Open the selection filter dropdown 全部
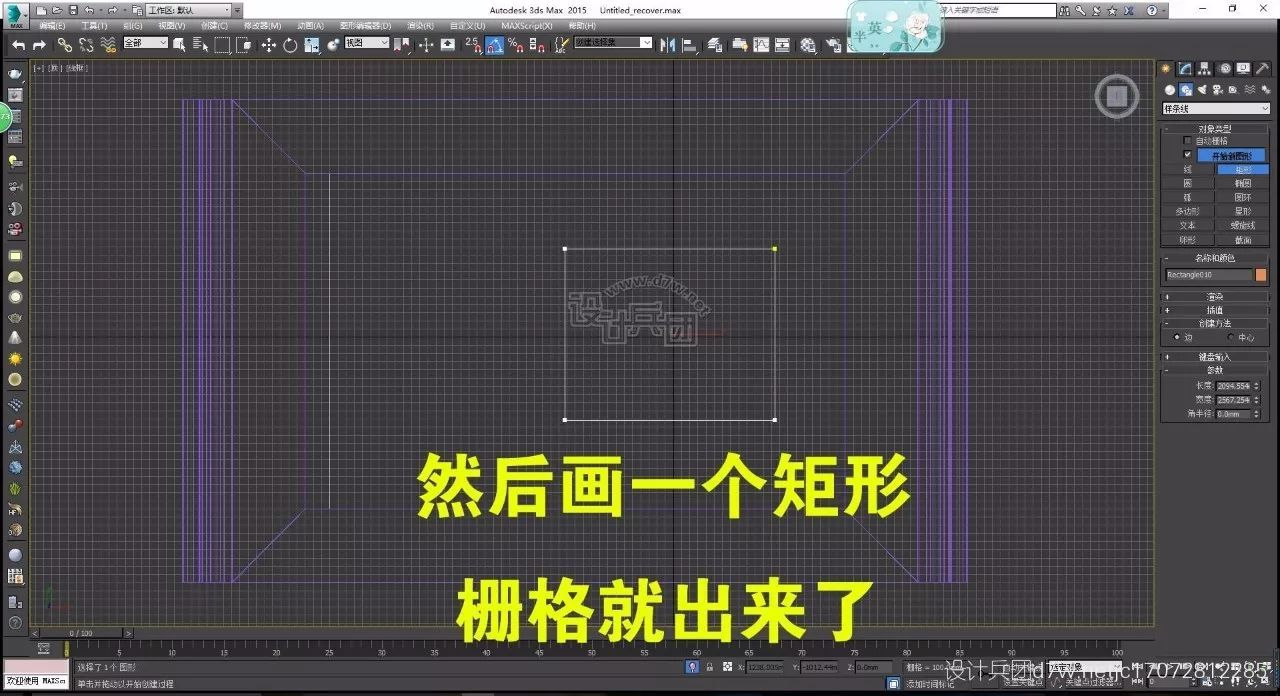Screen dimensions: 1280x696 click(146, 43)
